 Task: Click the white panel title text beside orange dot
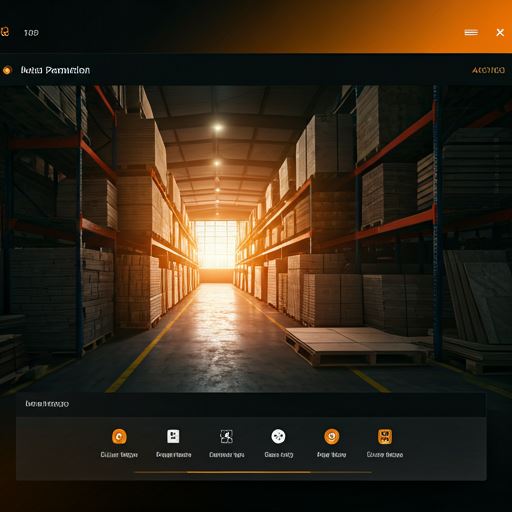coord(55,70)
